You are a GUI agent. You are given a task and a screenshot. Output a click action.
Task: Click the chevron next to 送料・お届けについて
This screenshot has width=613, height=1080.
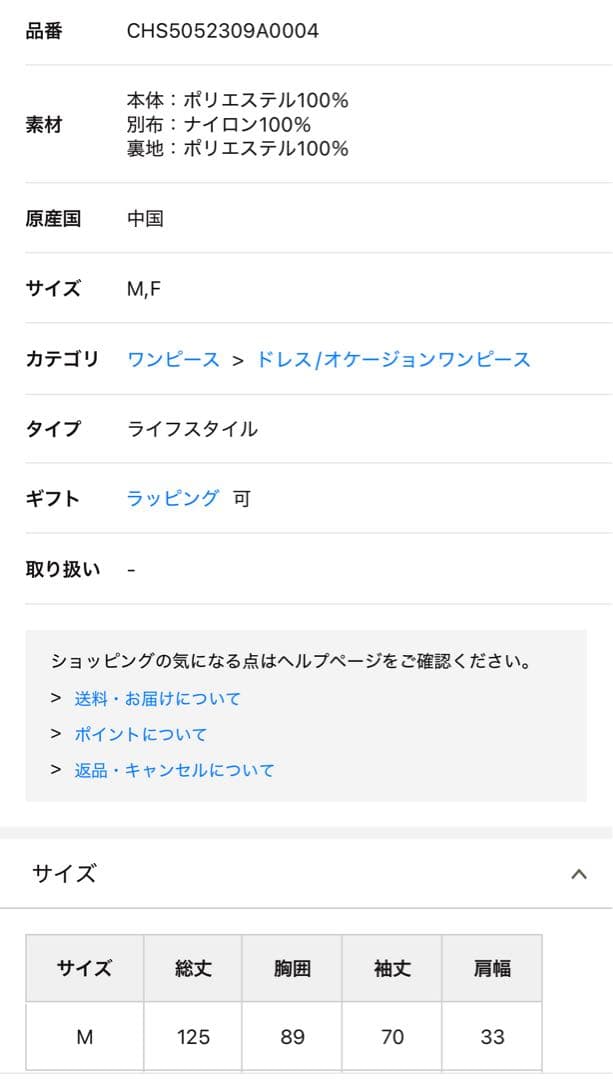click(55, 699)
